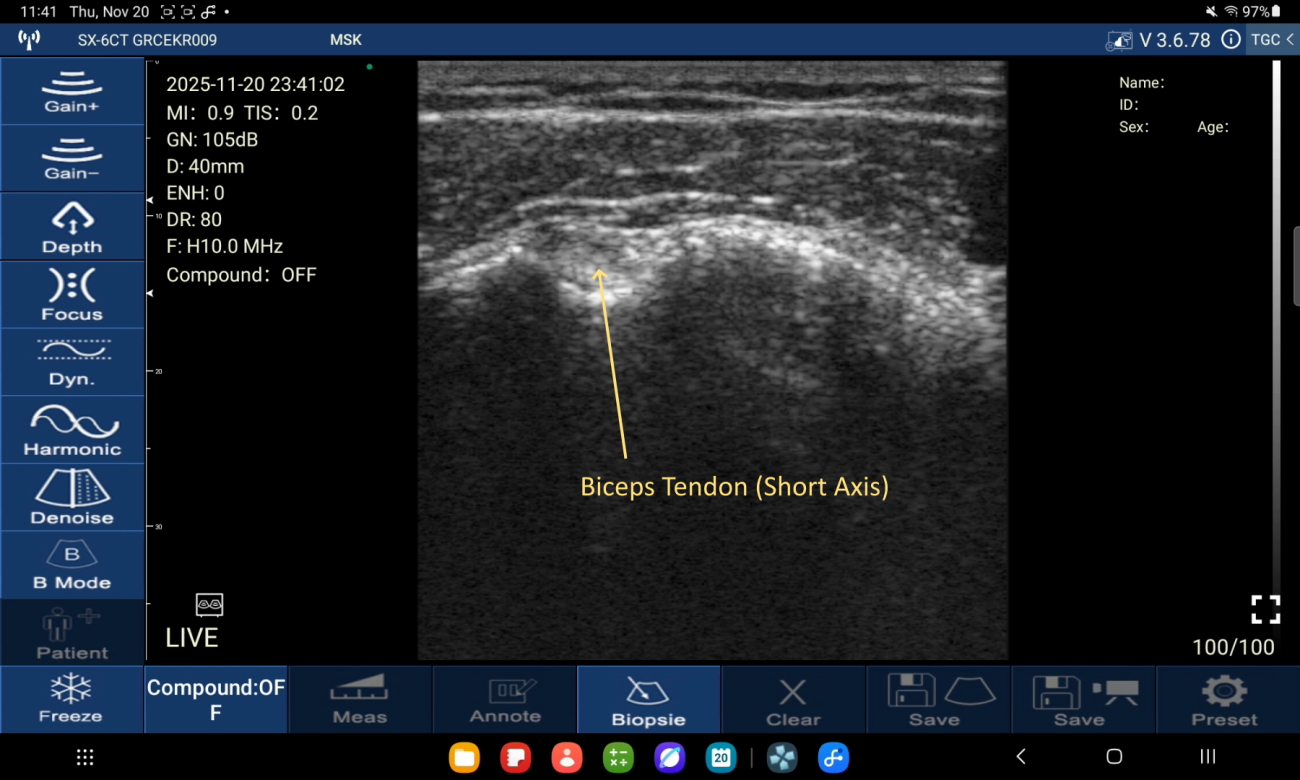
Task: Go back with Android back button
Action: click(1020, 756)
